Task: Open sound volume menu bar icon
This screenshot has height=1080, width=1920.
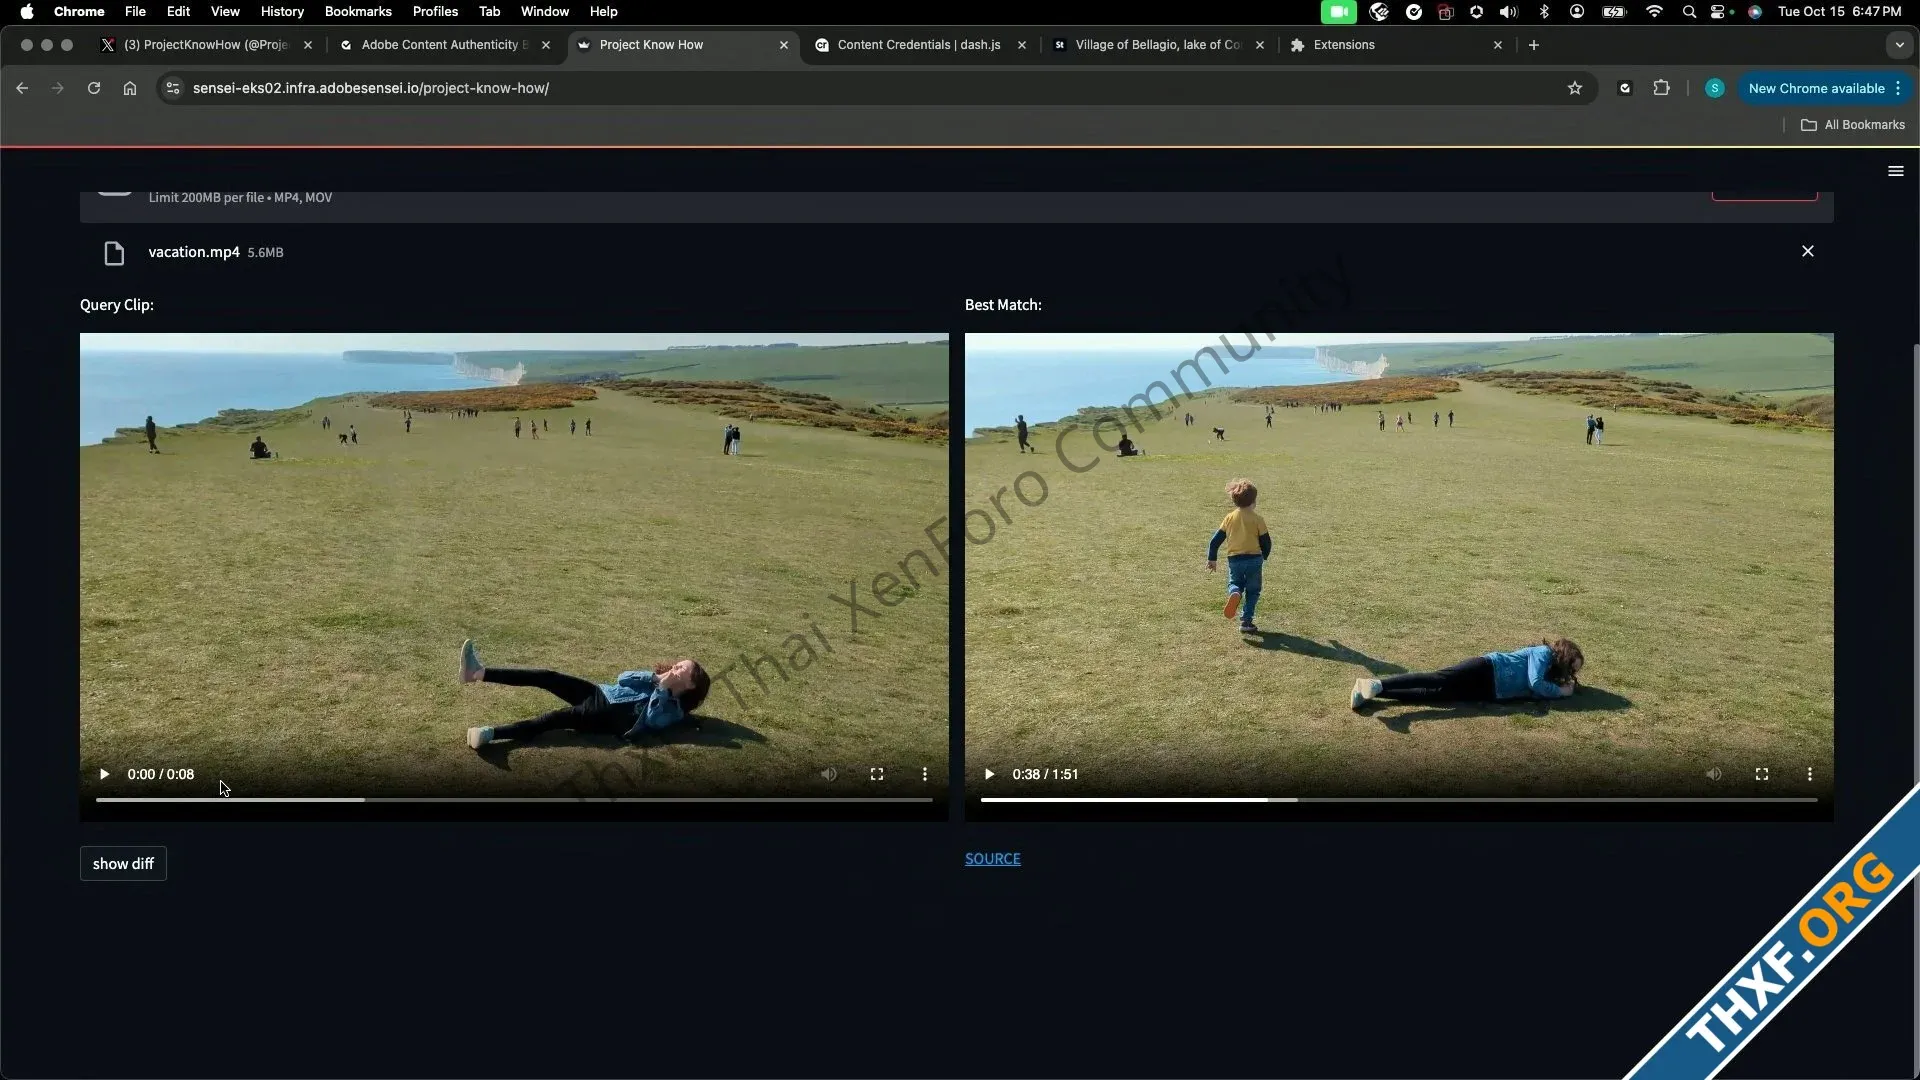Action: [x=1509, y=11]
